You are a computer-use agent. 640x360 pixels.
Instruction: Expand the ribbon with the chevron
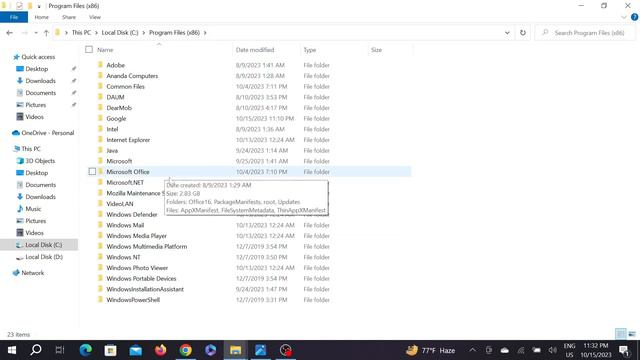(x=623, y=17)
